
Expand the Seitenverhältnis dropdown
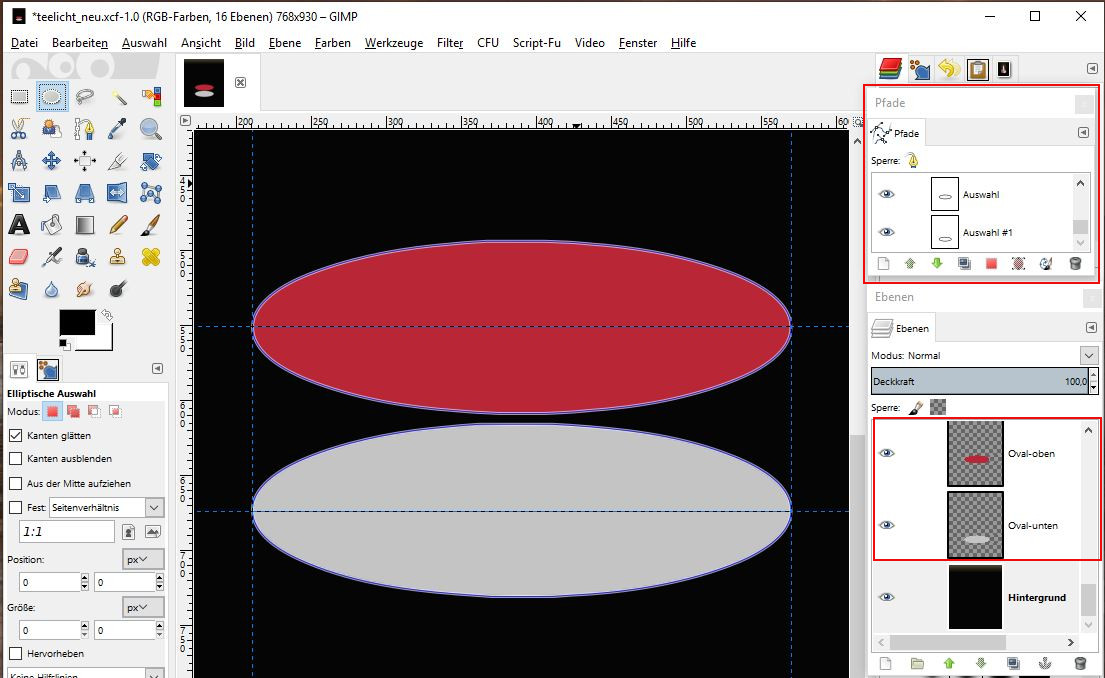pos(154,508)
